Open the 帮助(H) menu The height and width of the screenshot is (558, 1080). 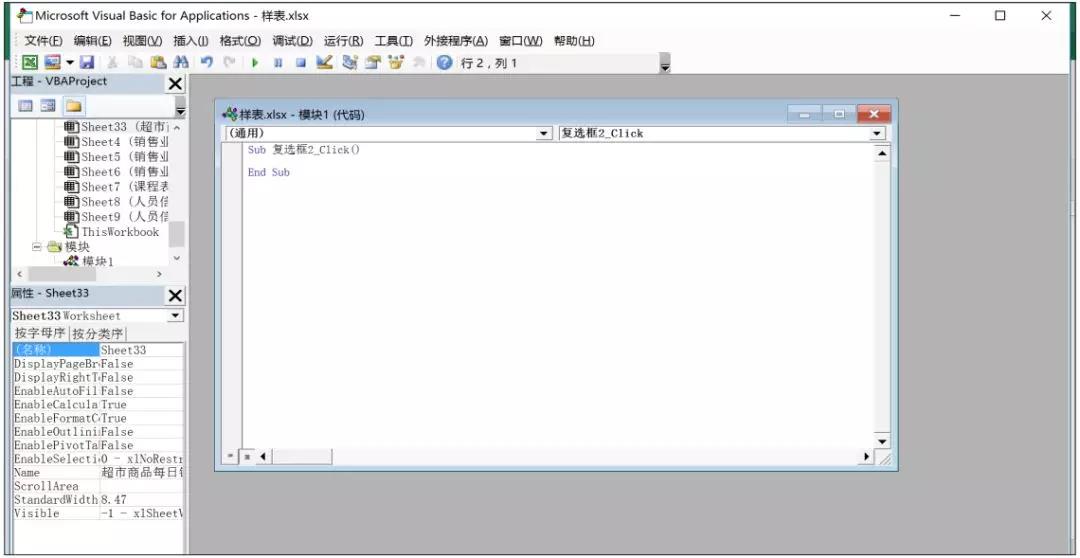(574, 41)
